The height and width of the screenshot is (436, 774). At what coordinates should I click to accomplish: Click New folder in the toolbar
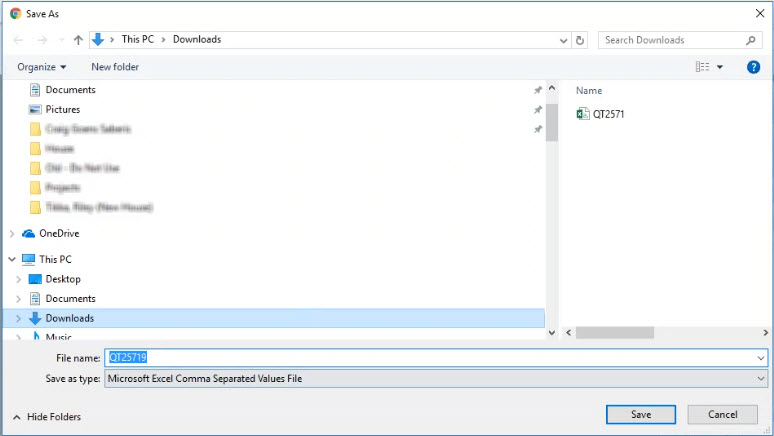tap(115, 67)
